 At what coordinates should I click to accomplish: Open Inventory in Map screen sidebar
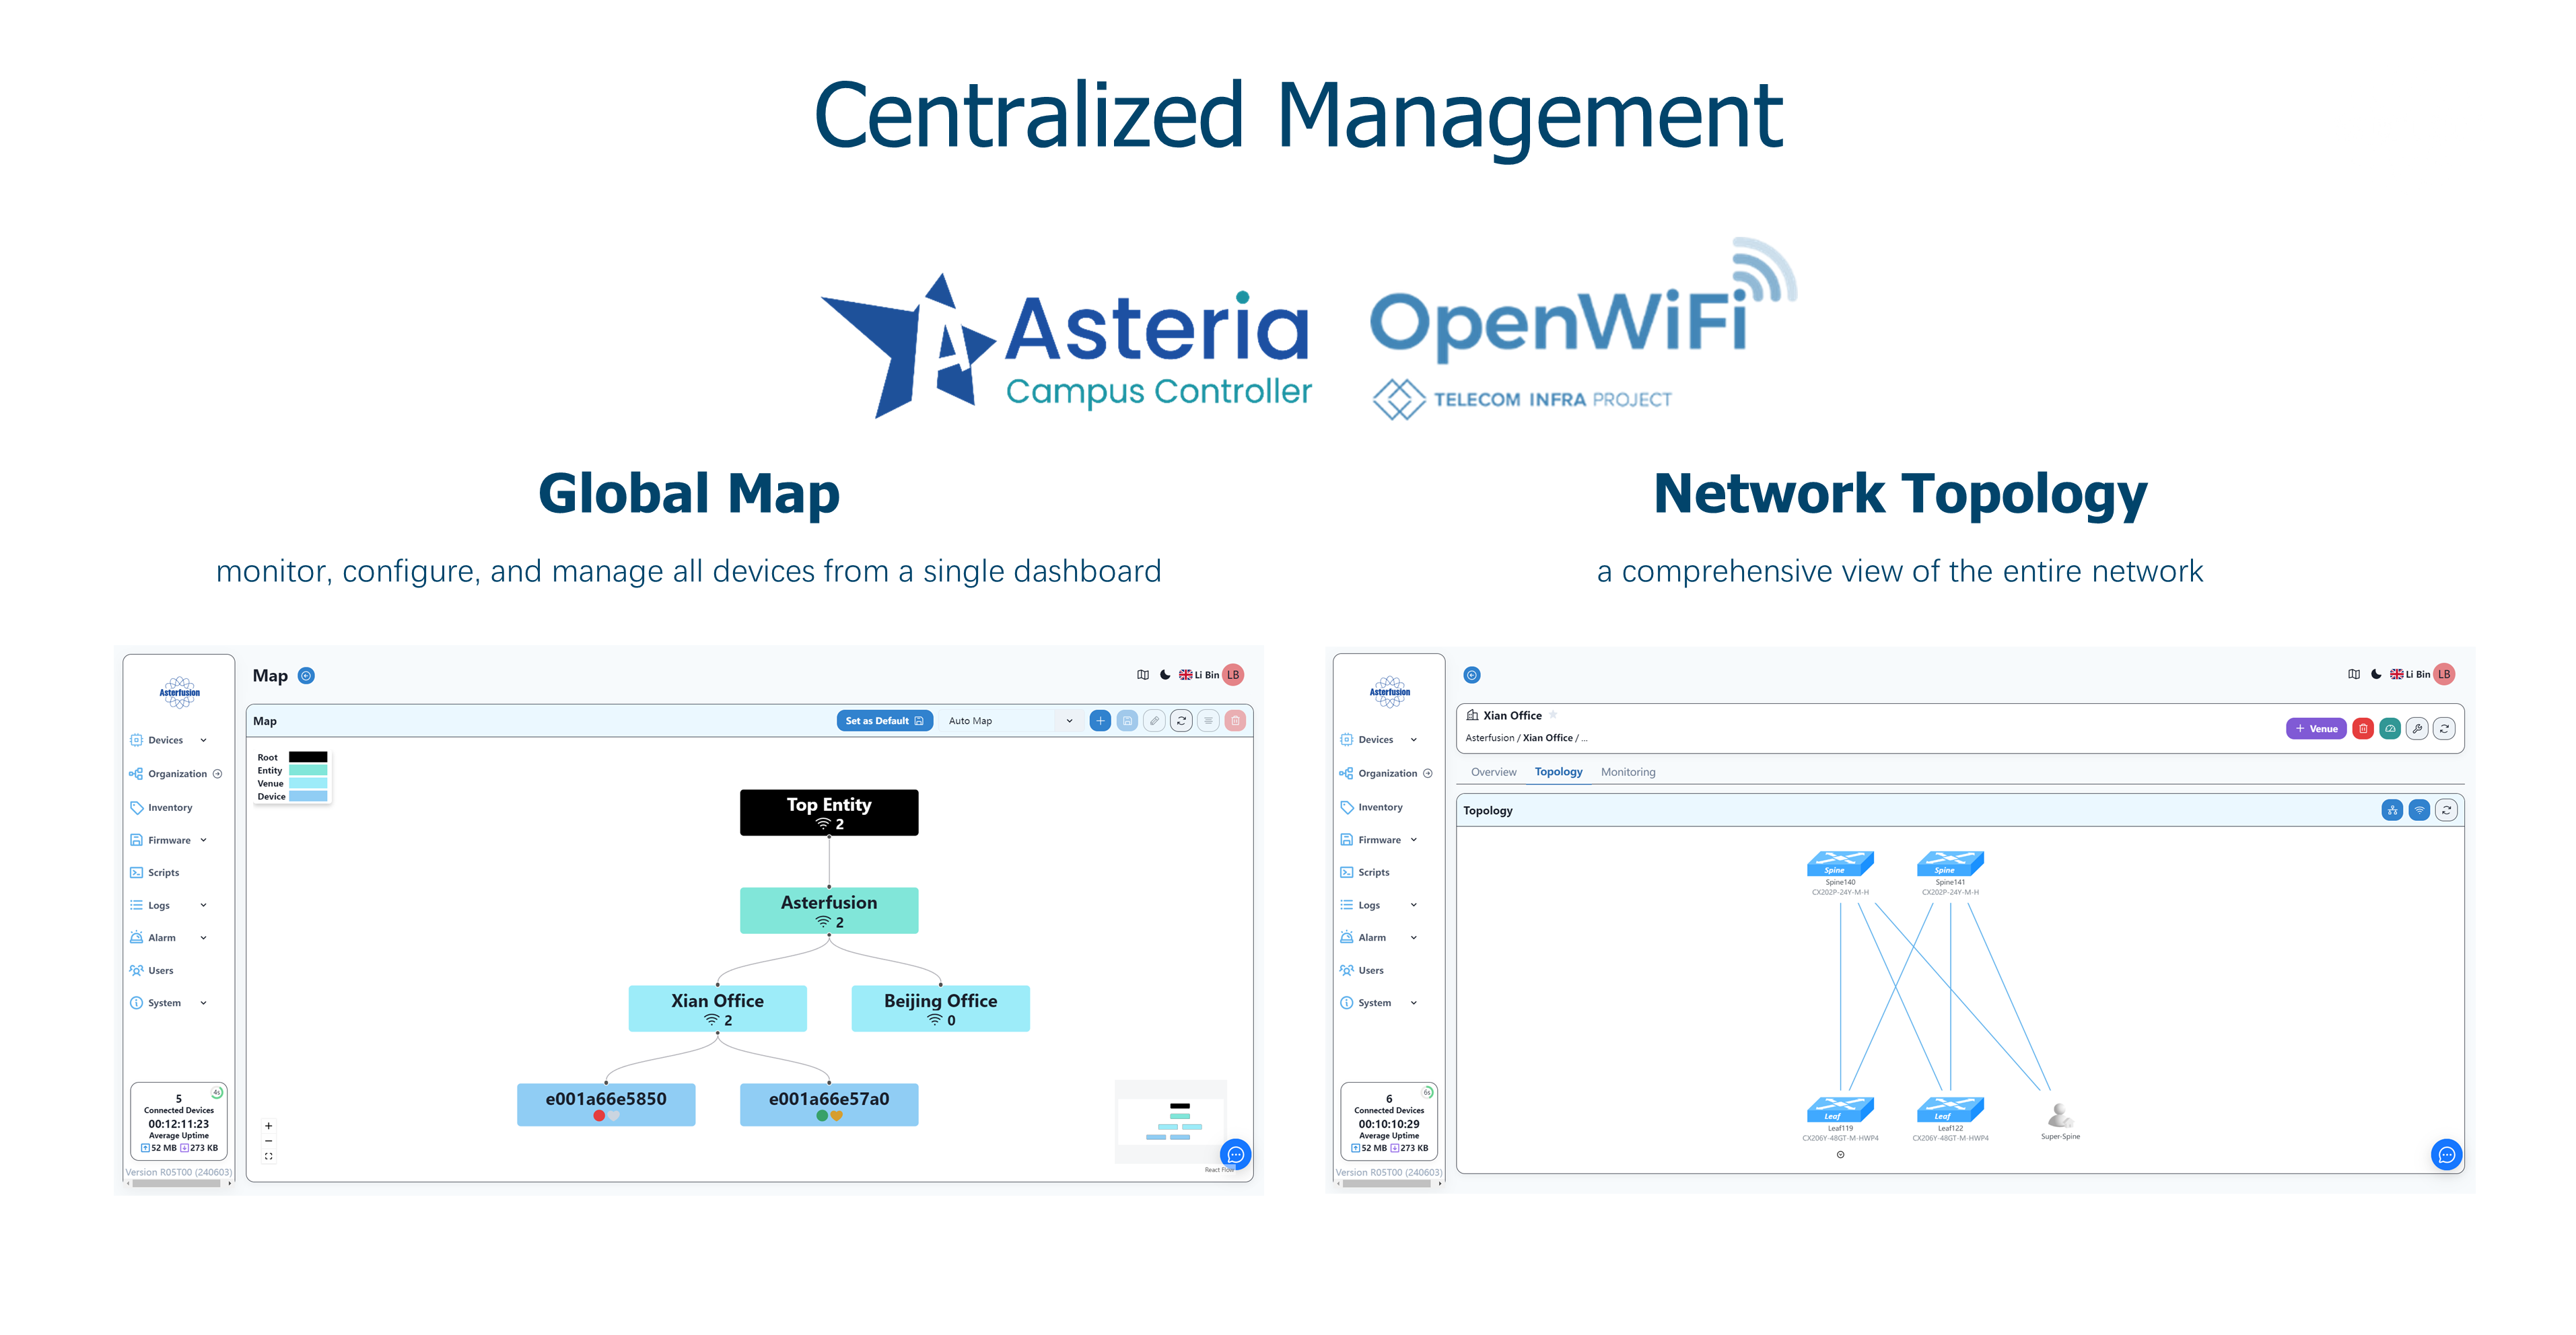162,807
